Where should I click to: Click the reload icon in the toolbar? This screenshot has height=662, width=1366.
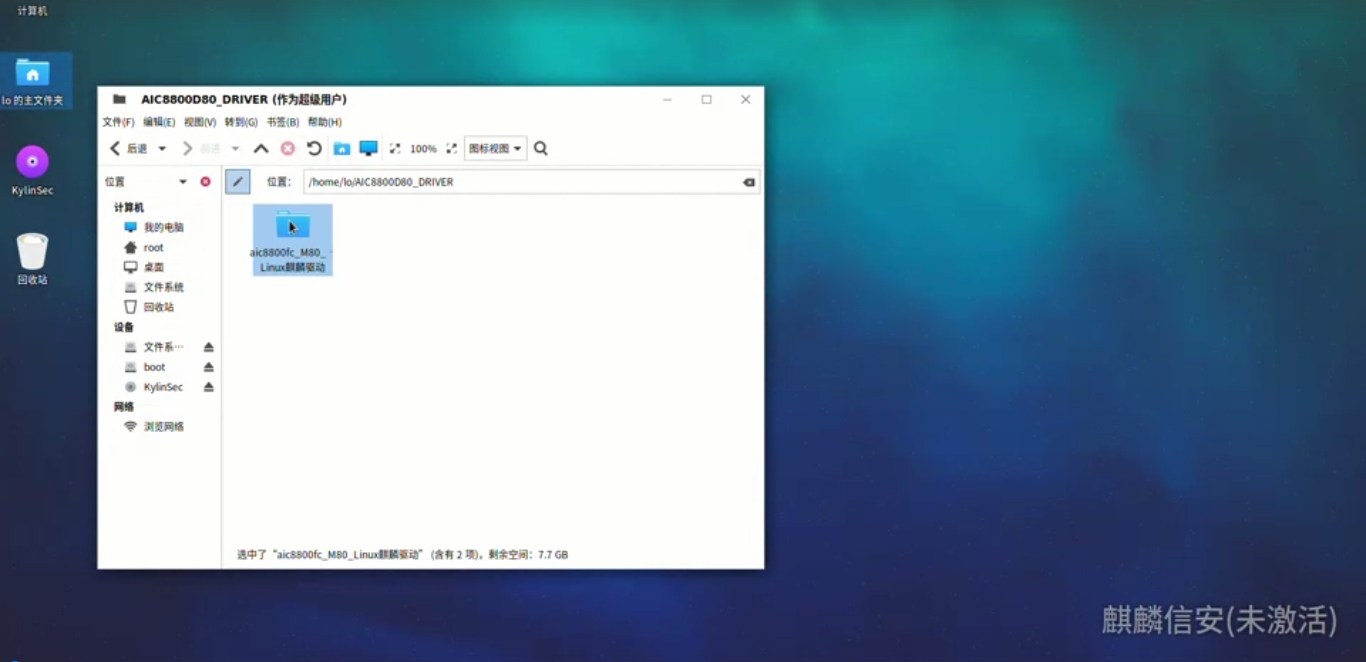pos(314,149)
